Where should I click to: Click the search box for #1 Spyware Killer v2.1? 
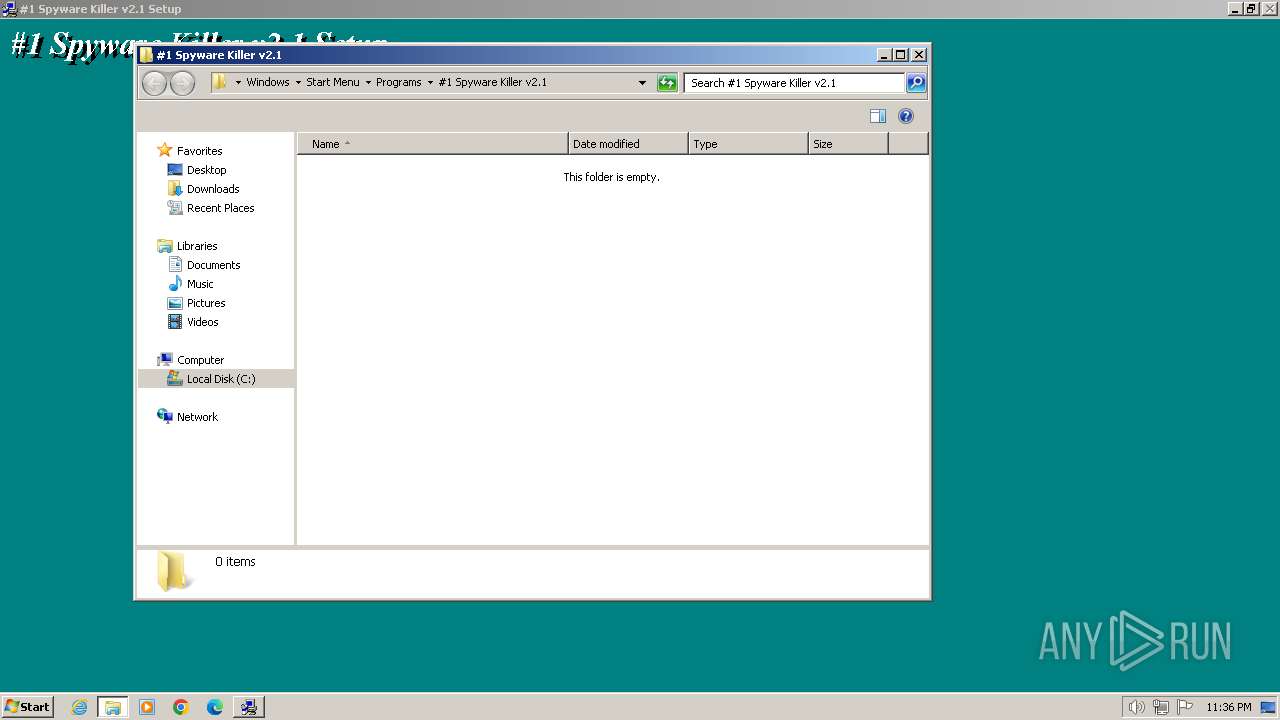(795, 83)
